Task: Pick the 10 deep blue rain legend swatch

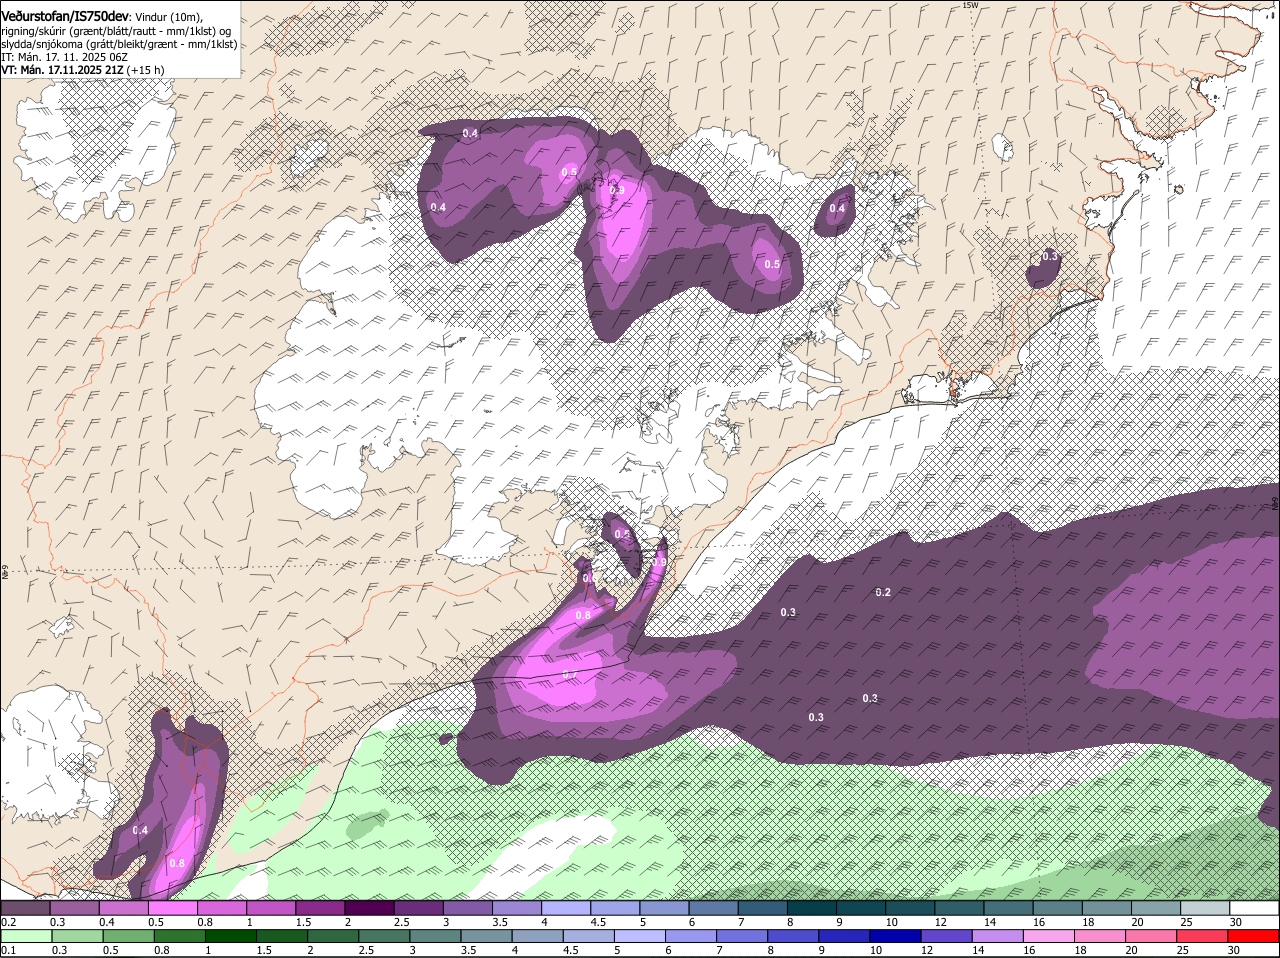Action: click(x=896, y=936)
